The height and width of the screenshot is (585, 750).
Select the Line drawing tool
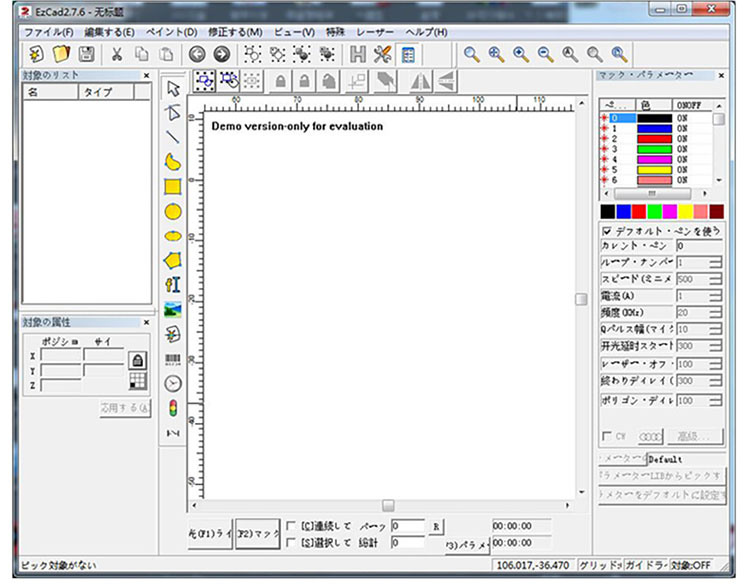coord(173,137)
